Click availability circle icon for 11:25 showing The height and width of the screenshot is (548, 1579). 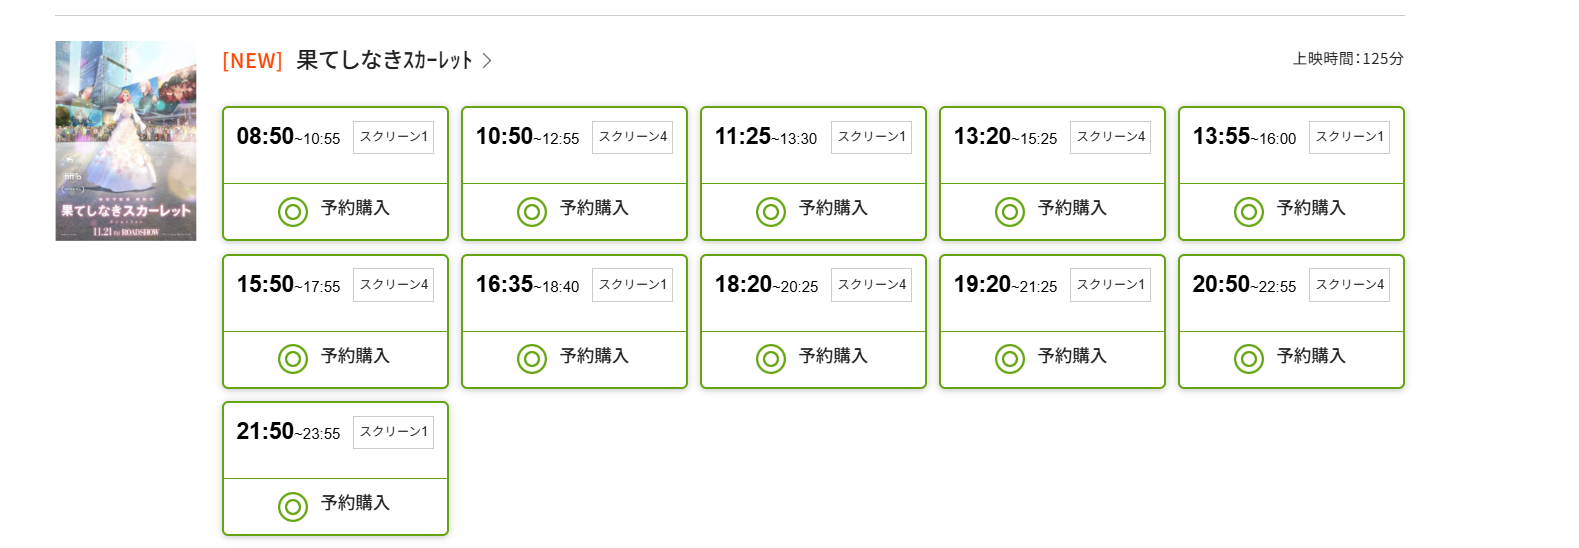(771, 212)
